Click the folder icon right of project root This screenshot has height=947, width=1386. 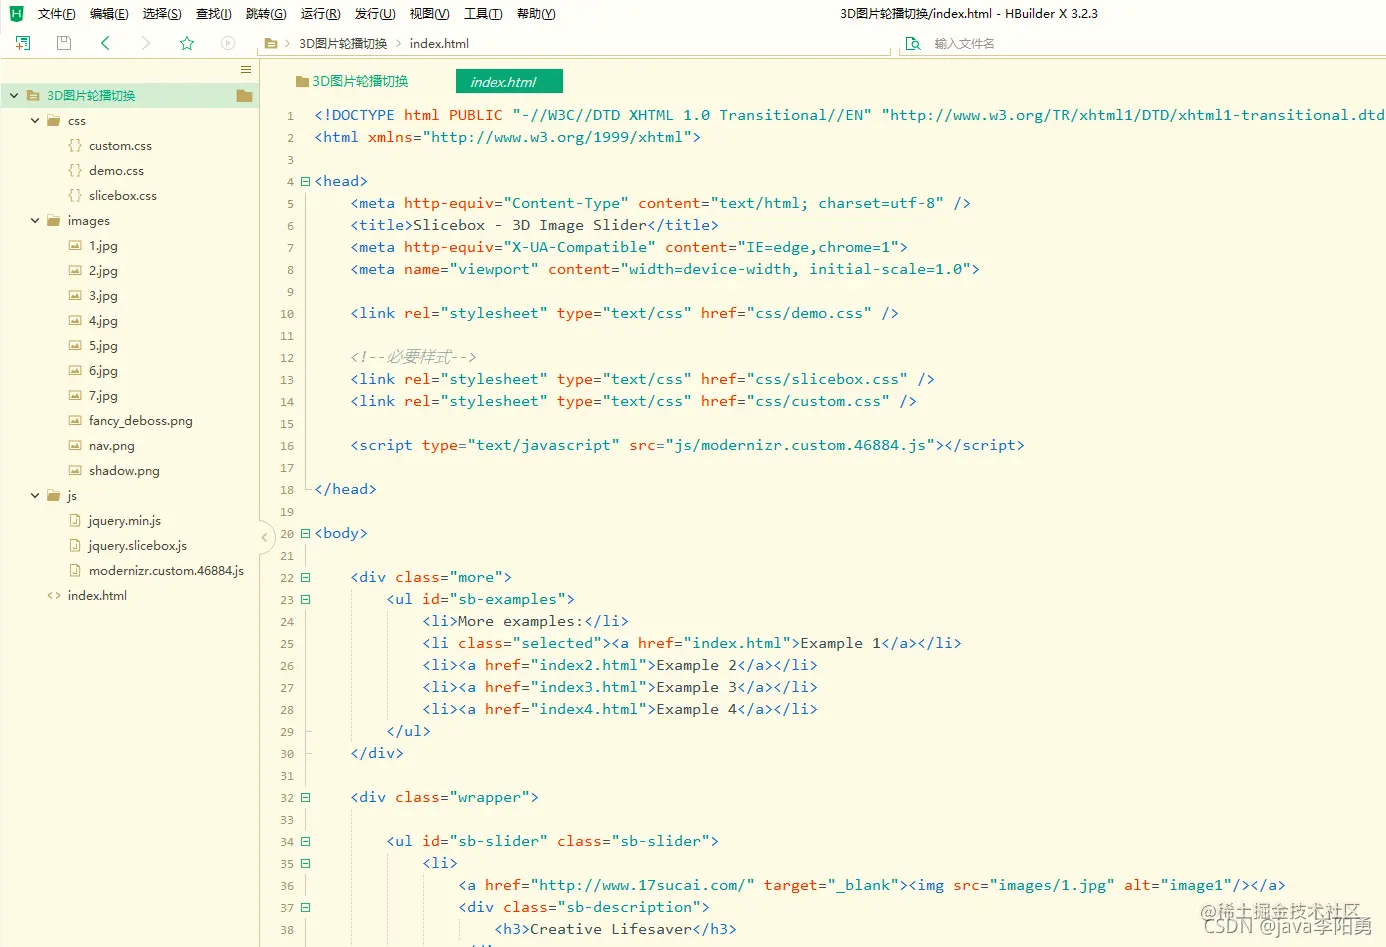244,95
